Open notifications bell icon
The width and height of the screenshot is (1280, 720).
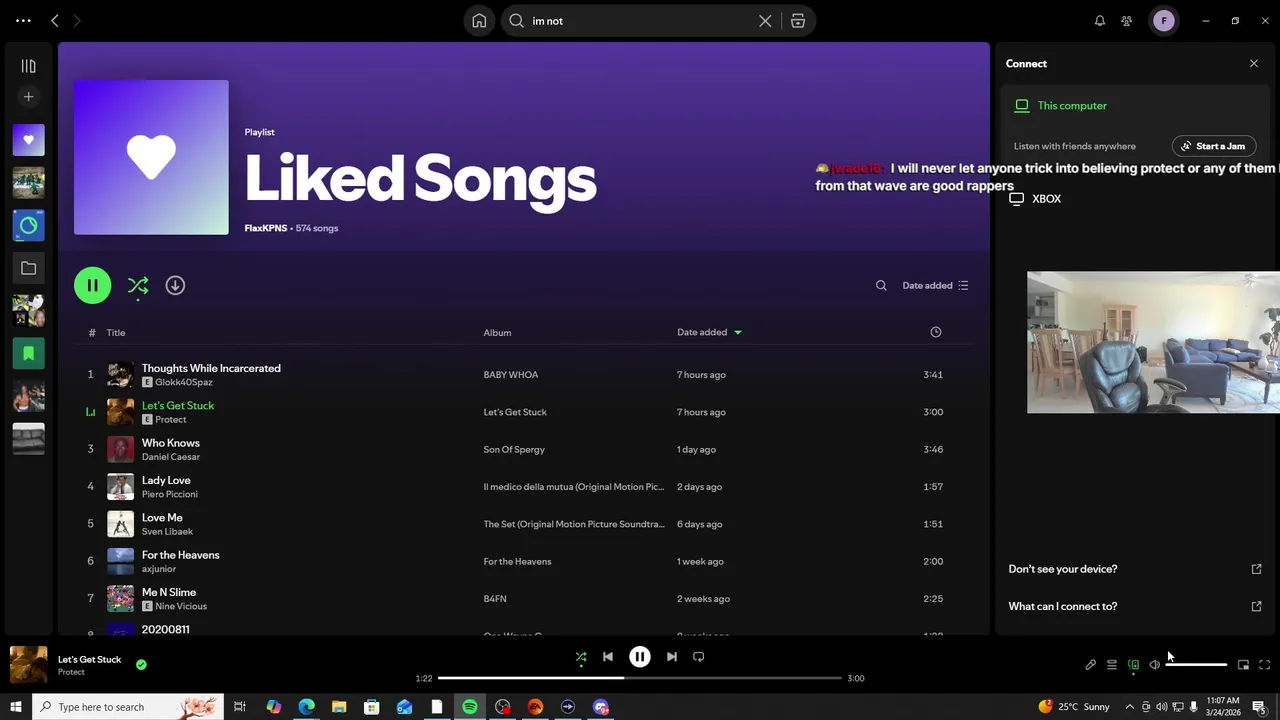1100,21
